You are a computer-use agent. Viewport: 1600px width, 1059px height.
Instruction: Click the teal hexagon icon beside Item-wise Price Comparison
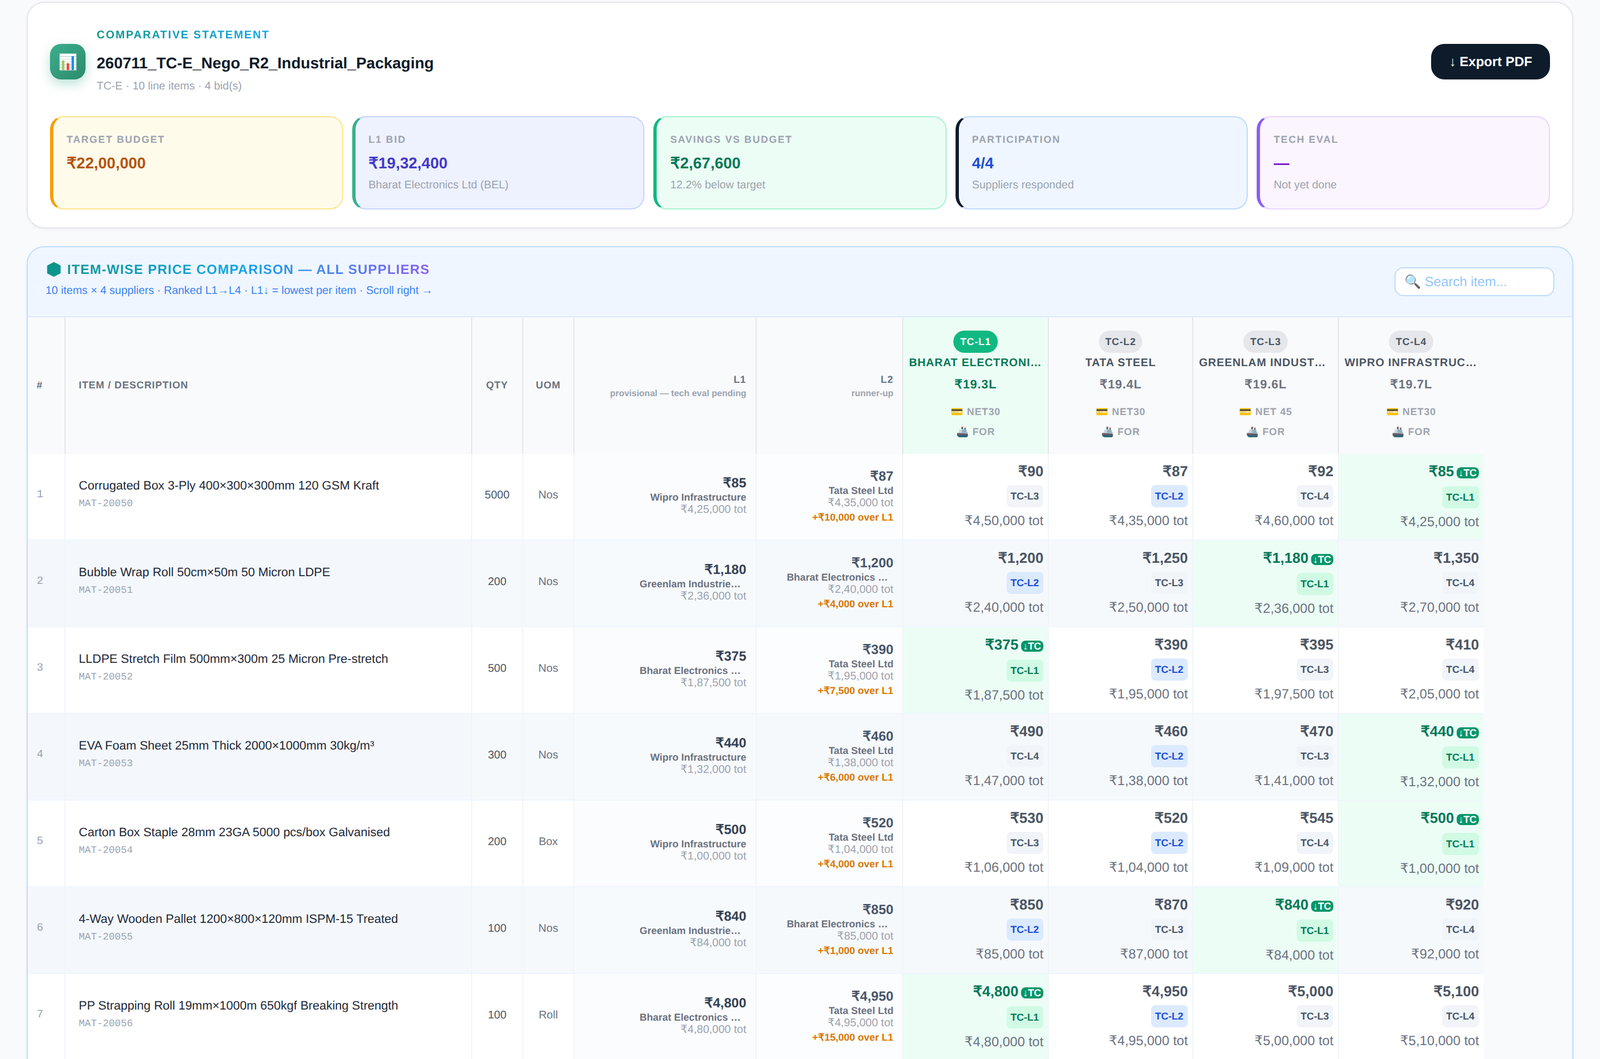pos(54,269)
